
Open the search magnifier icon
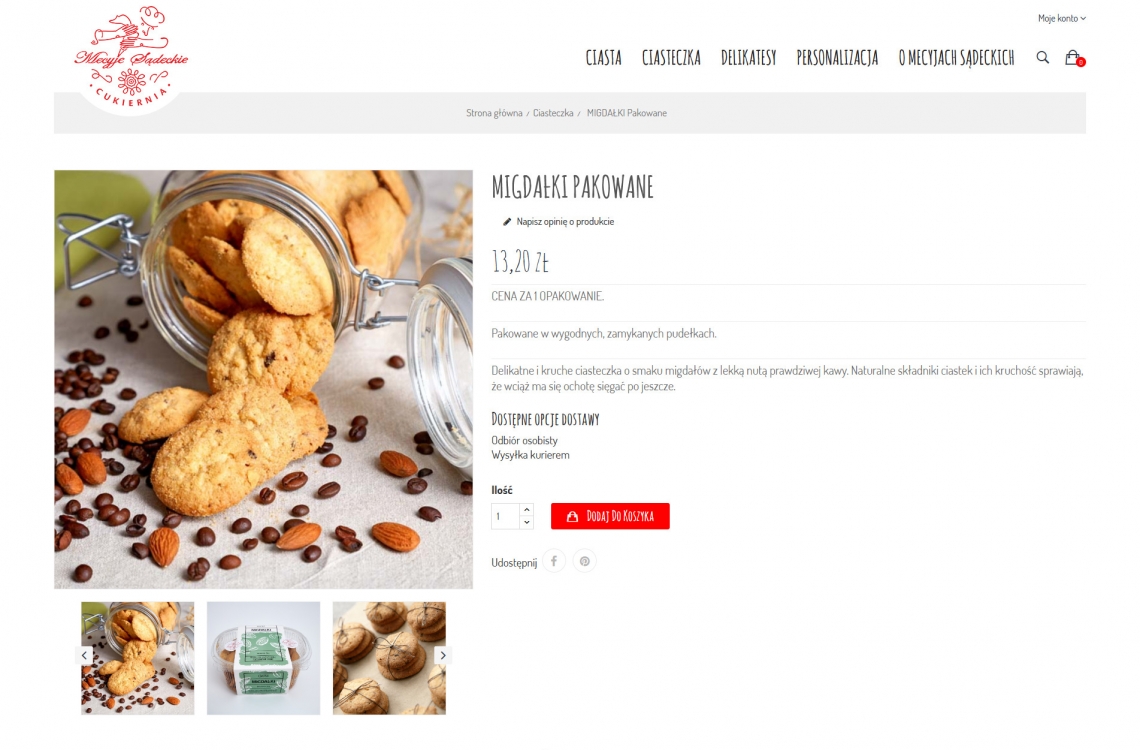coord(1042,57)
